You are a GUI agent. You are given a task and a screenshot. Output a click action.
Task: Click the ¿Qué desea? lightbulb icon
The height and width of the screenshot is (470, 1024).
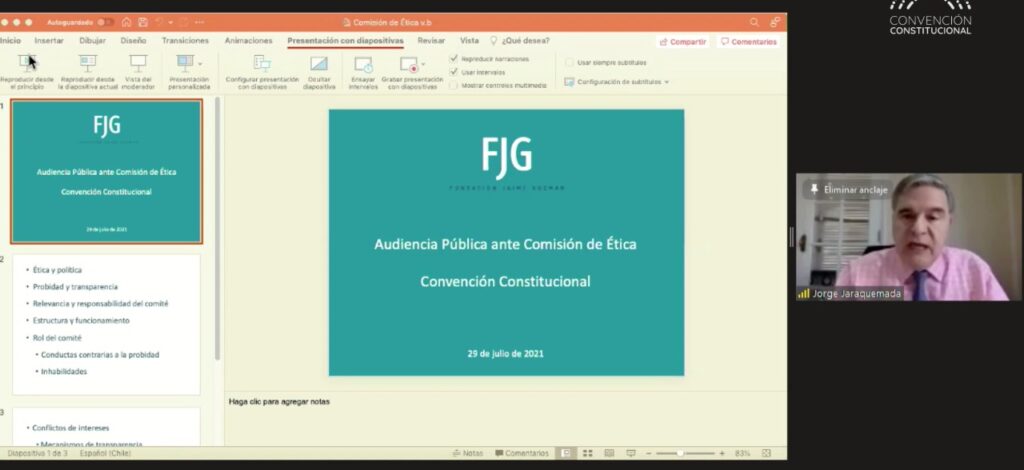494,40
